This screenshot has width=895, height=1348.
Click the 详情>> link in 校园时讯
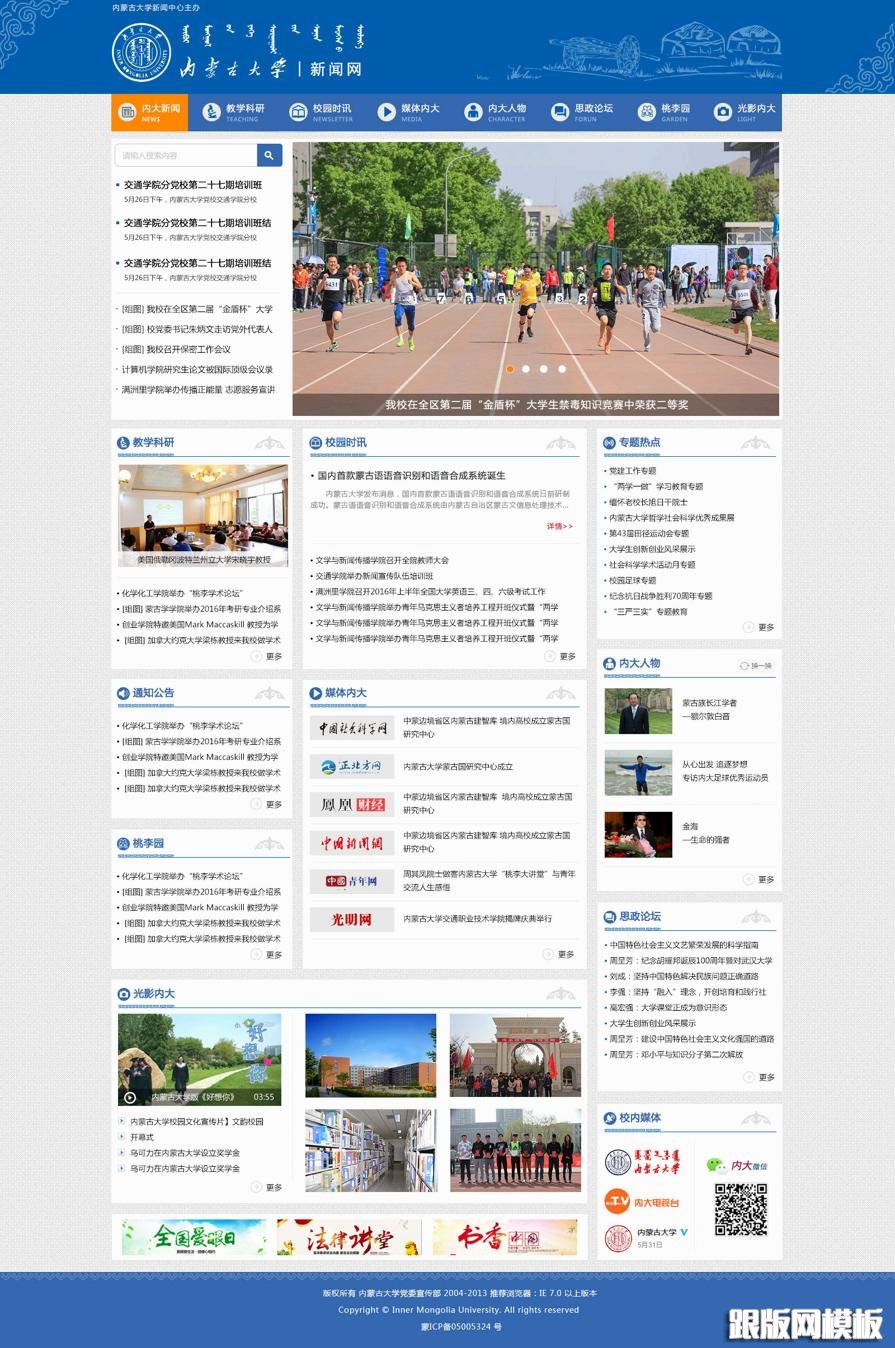click(x=559, y=526)
